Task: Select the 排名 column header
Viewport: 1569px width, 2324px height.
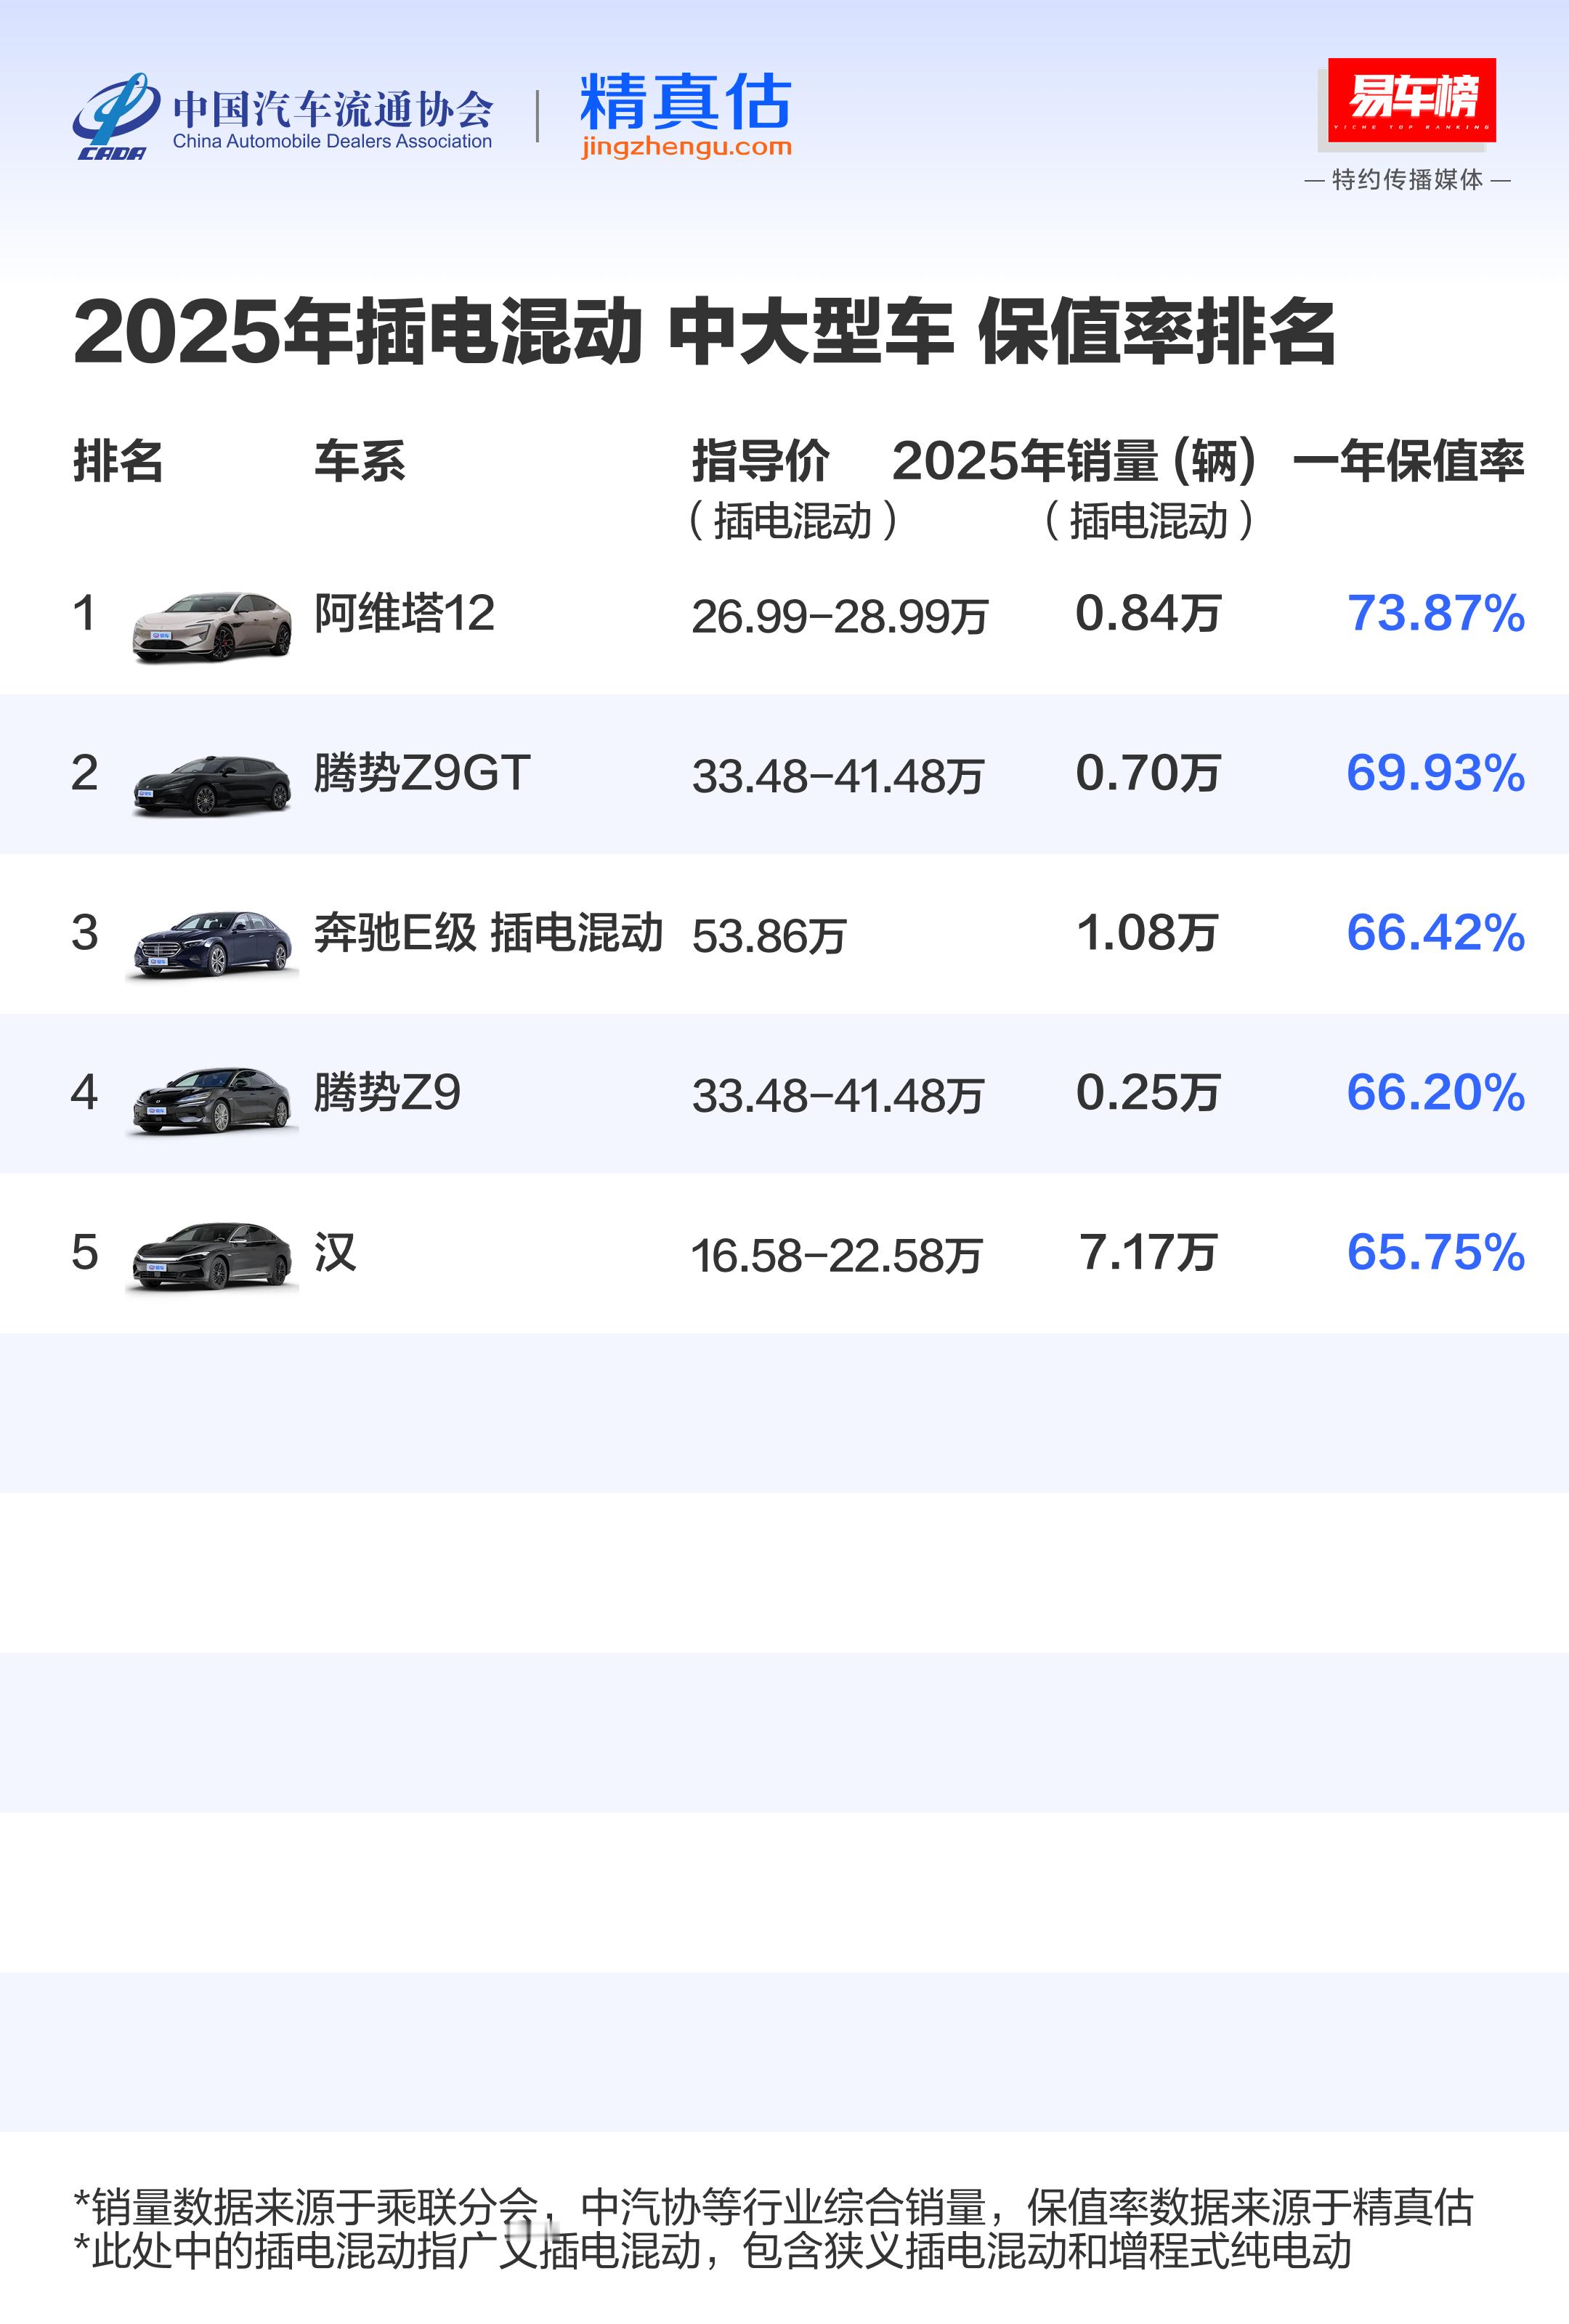Action: (118, 462)
